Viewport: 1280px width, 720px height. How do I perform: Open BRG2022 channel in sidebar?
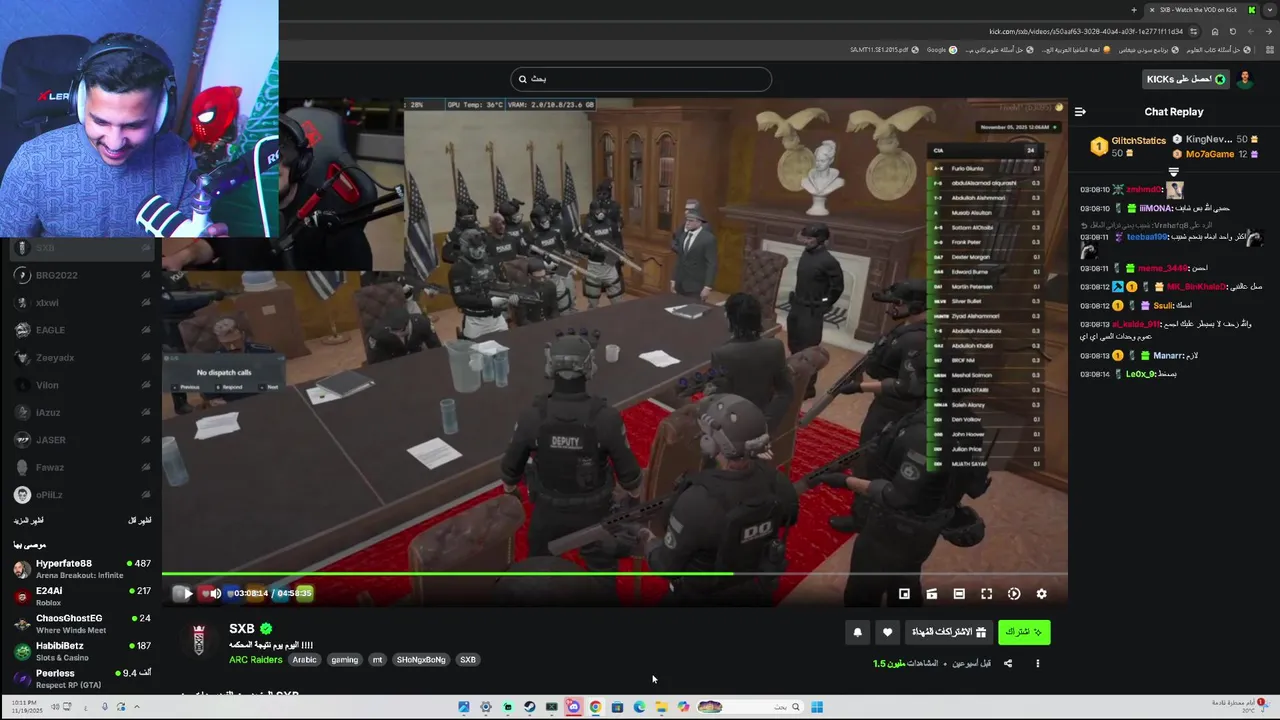pos(82,275)
